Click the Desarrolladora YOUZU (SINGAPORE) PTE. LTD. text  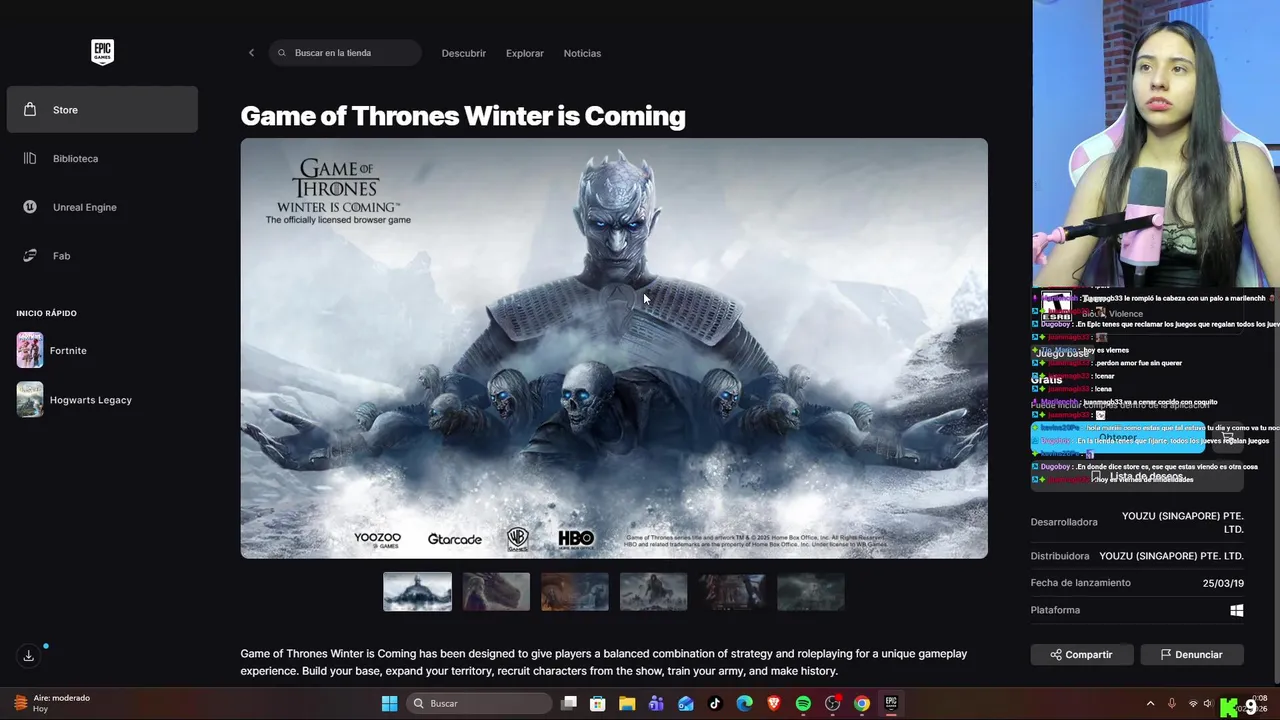pyautogui.click(x=1182, y=522)
